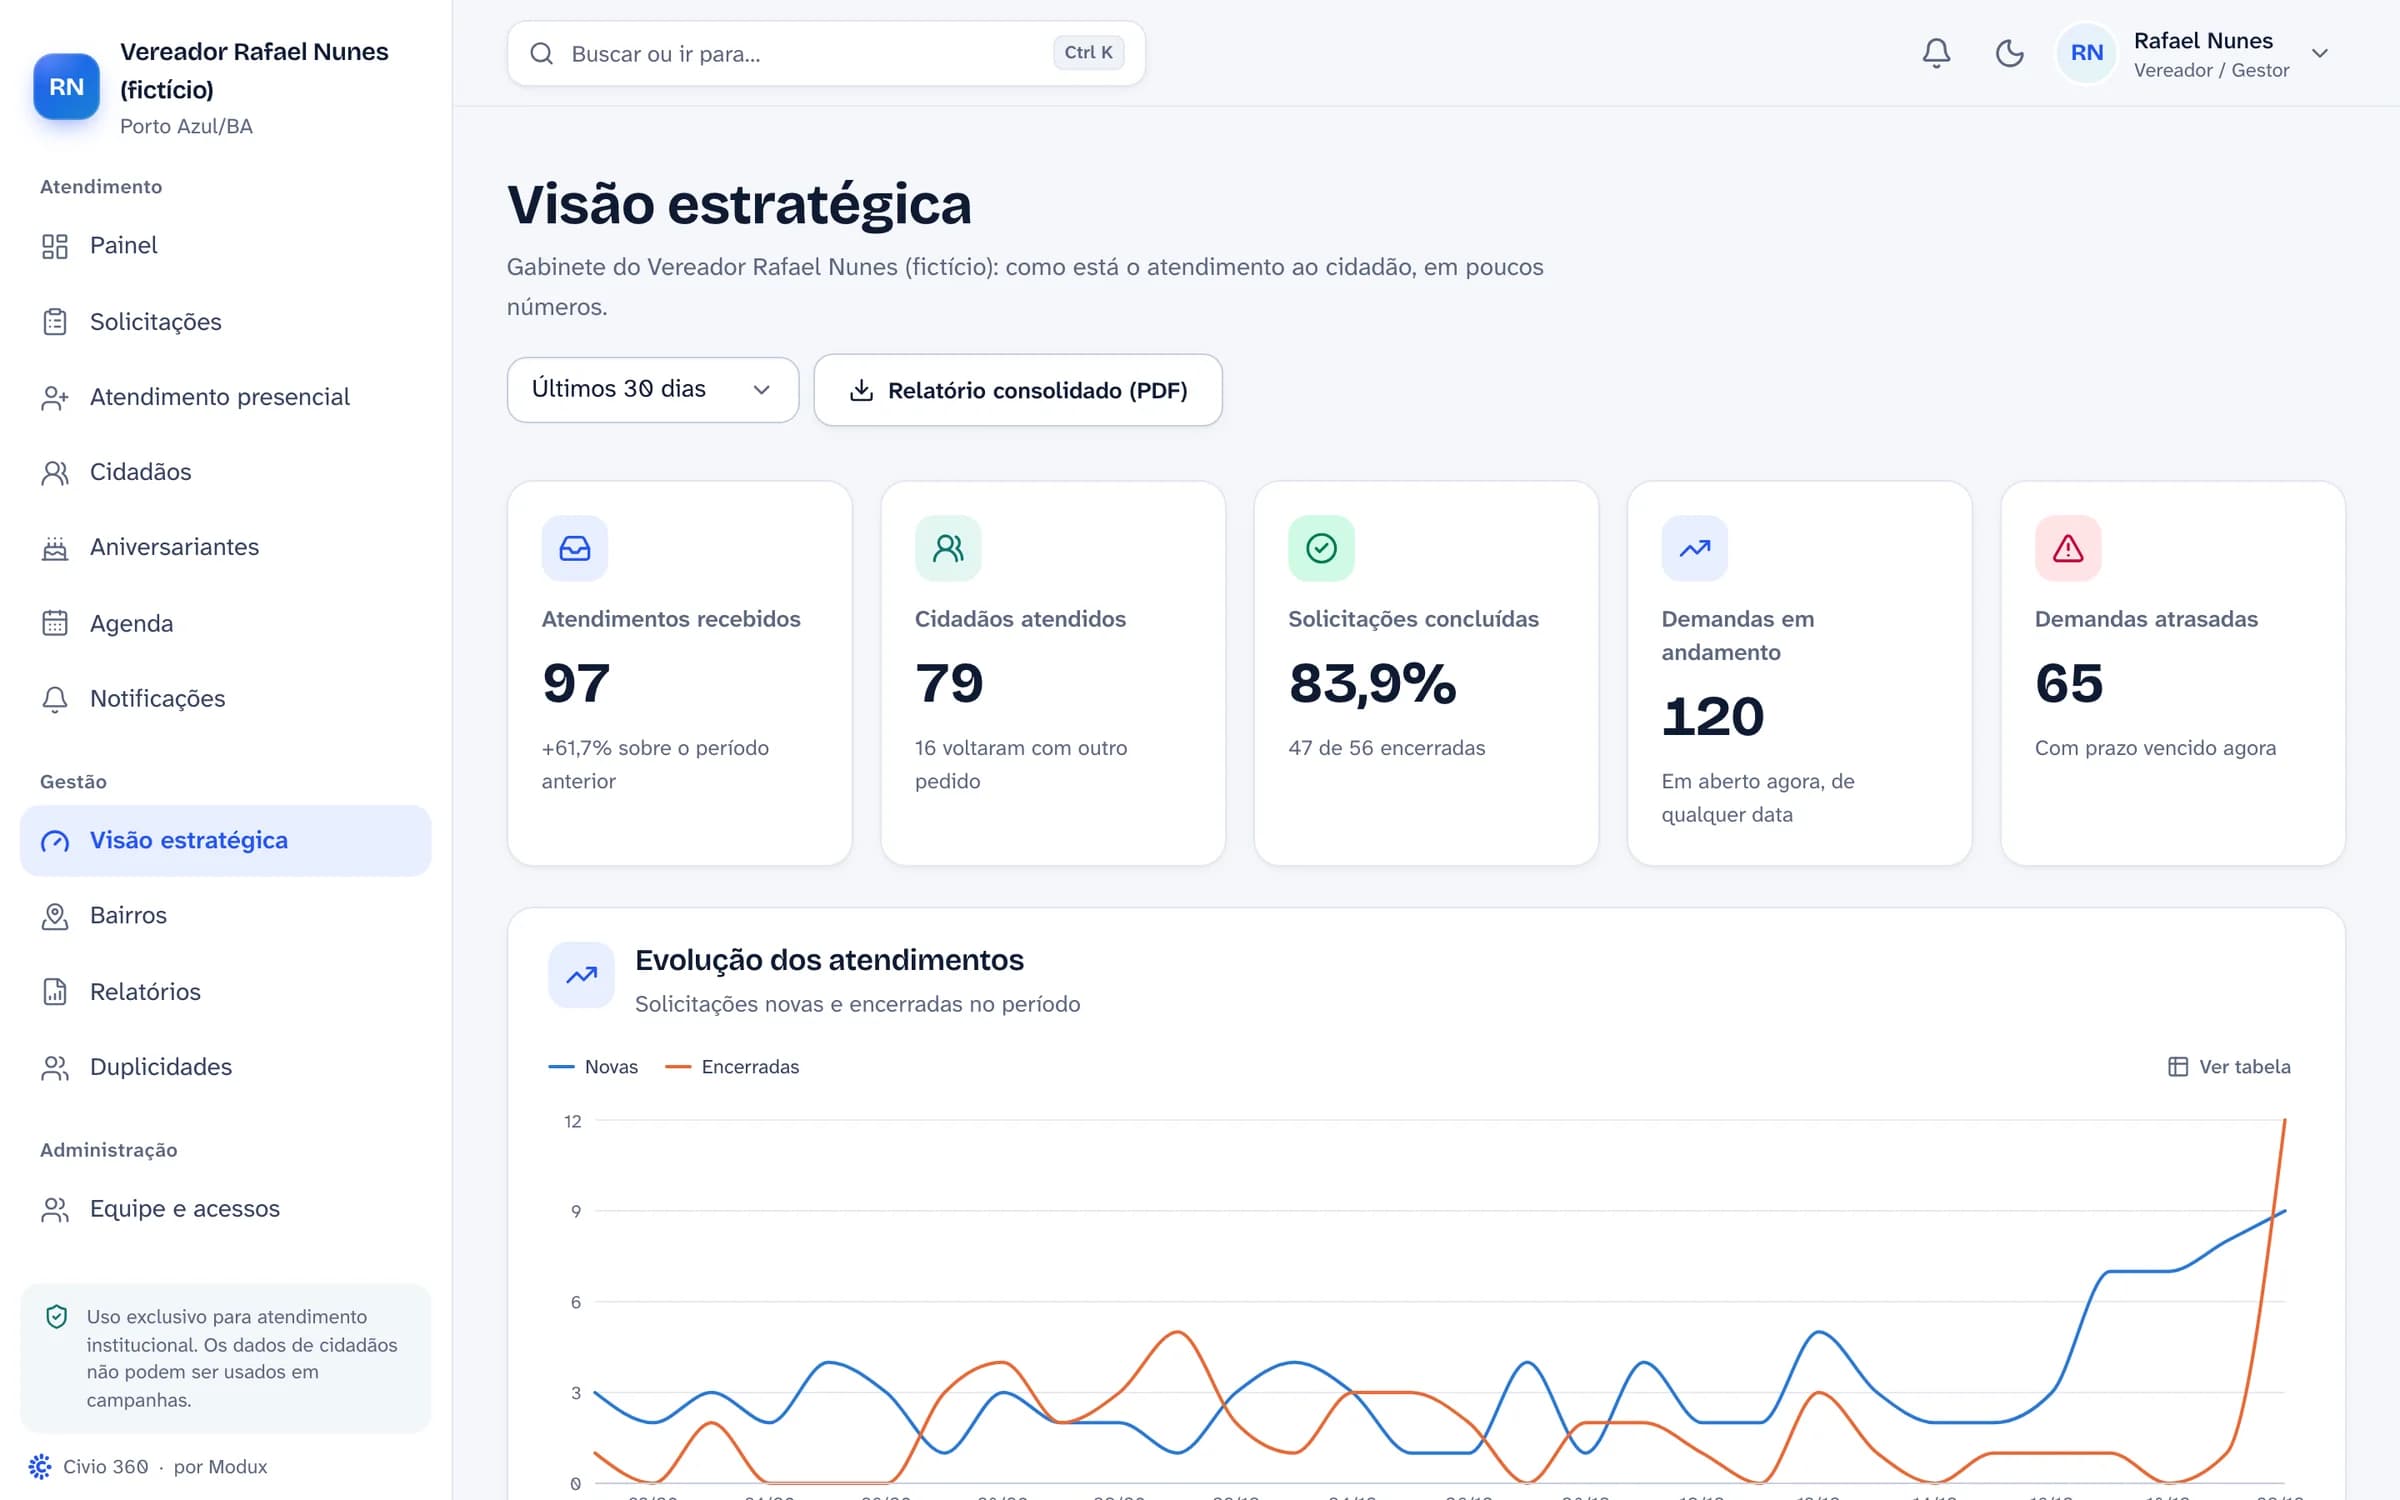Click the shield icon in the usage notice
Screen dimensions: 2400x1500
(57, 1317)
